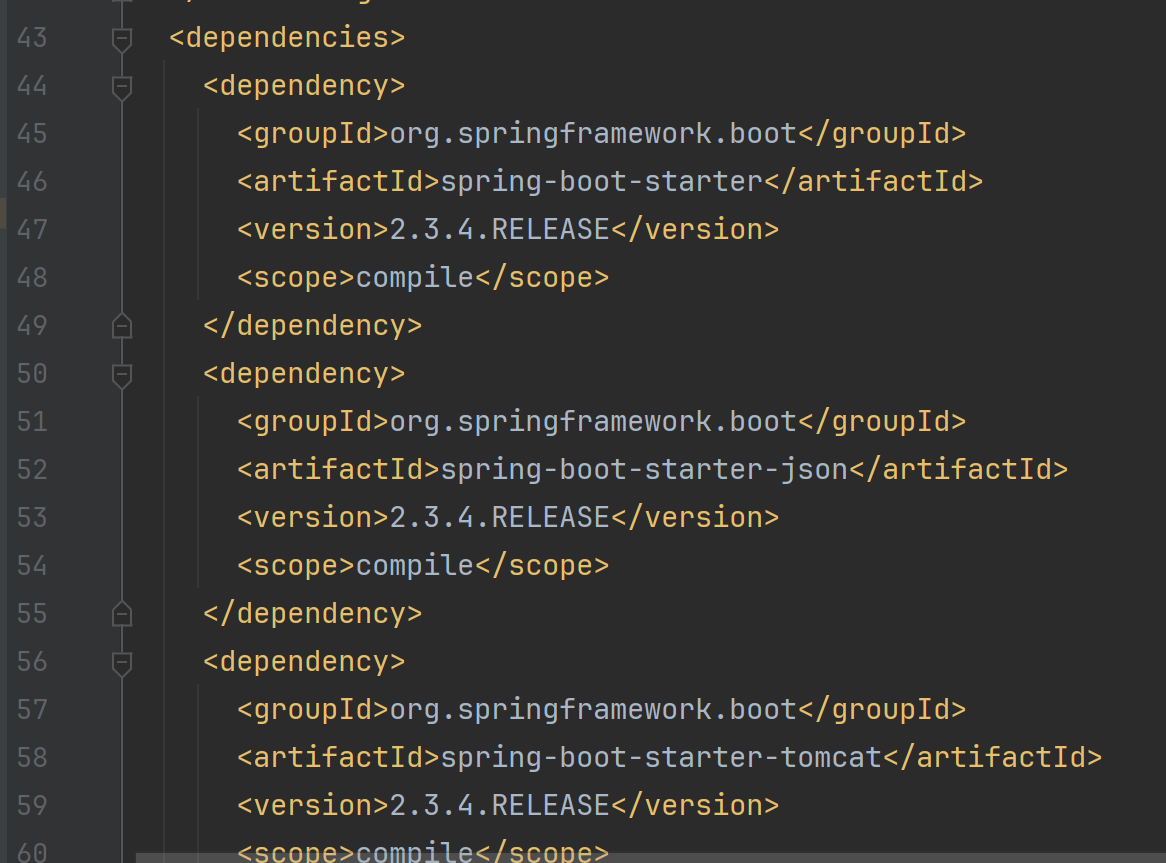Image resolution: width=1166 pixels, height=863 pixels.
Task: Click version 2.3.4.RELEASE on line 53
Action: click(x=499, y=518)
